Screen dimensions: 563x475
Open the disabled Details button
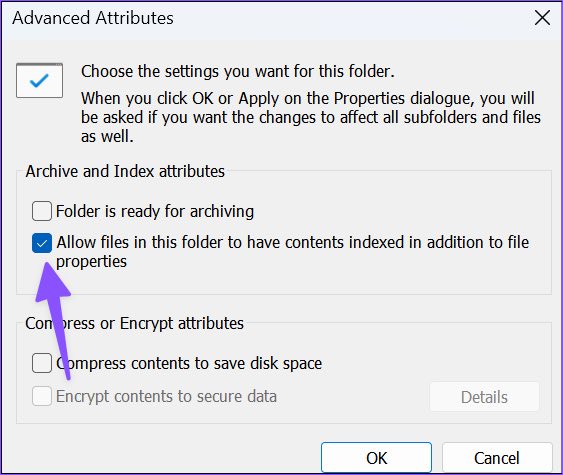tap(484, 397)
